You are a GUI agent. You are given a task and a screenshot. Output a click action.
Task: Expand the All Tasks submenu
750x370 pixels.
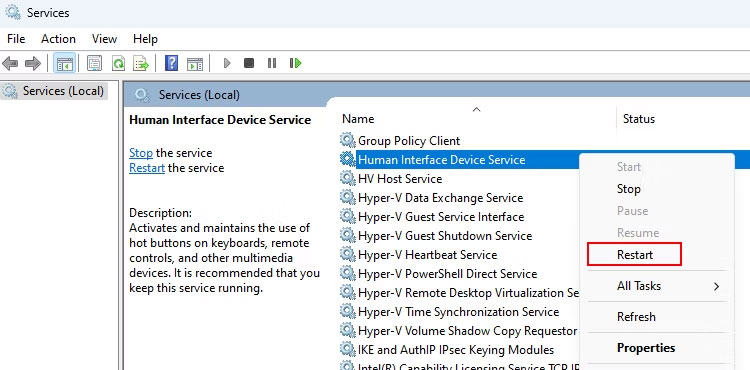click(x=656, y=286)
